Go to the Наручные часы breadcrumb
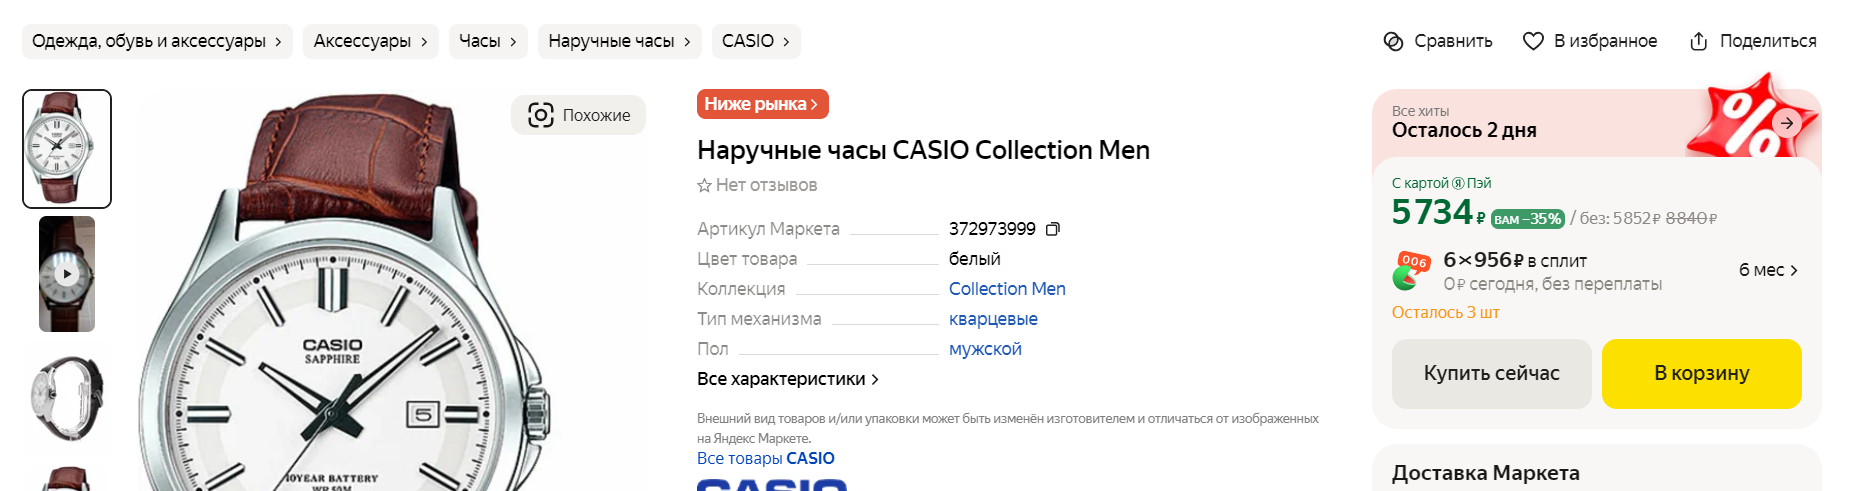 tap(620, 41)
